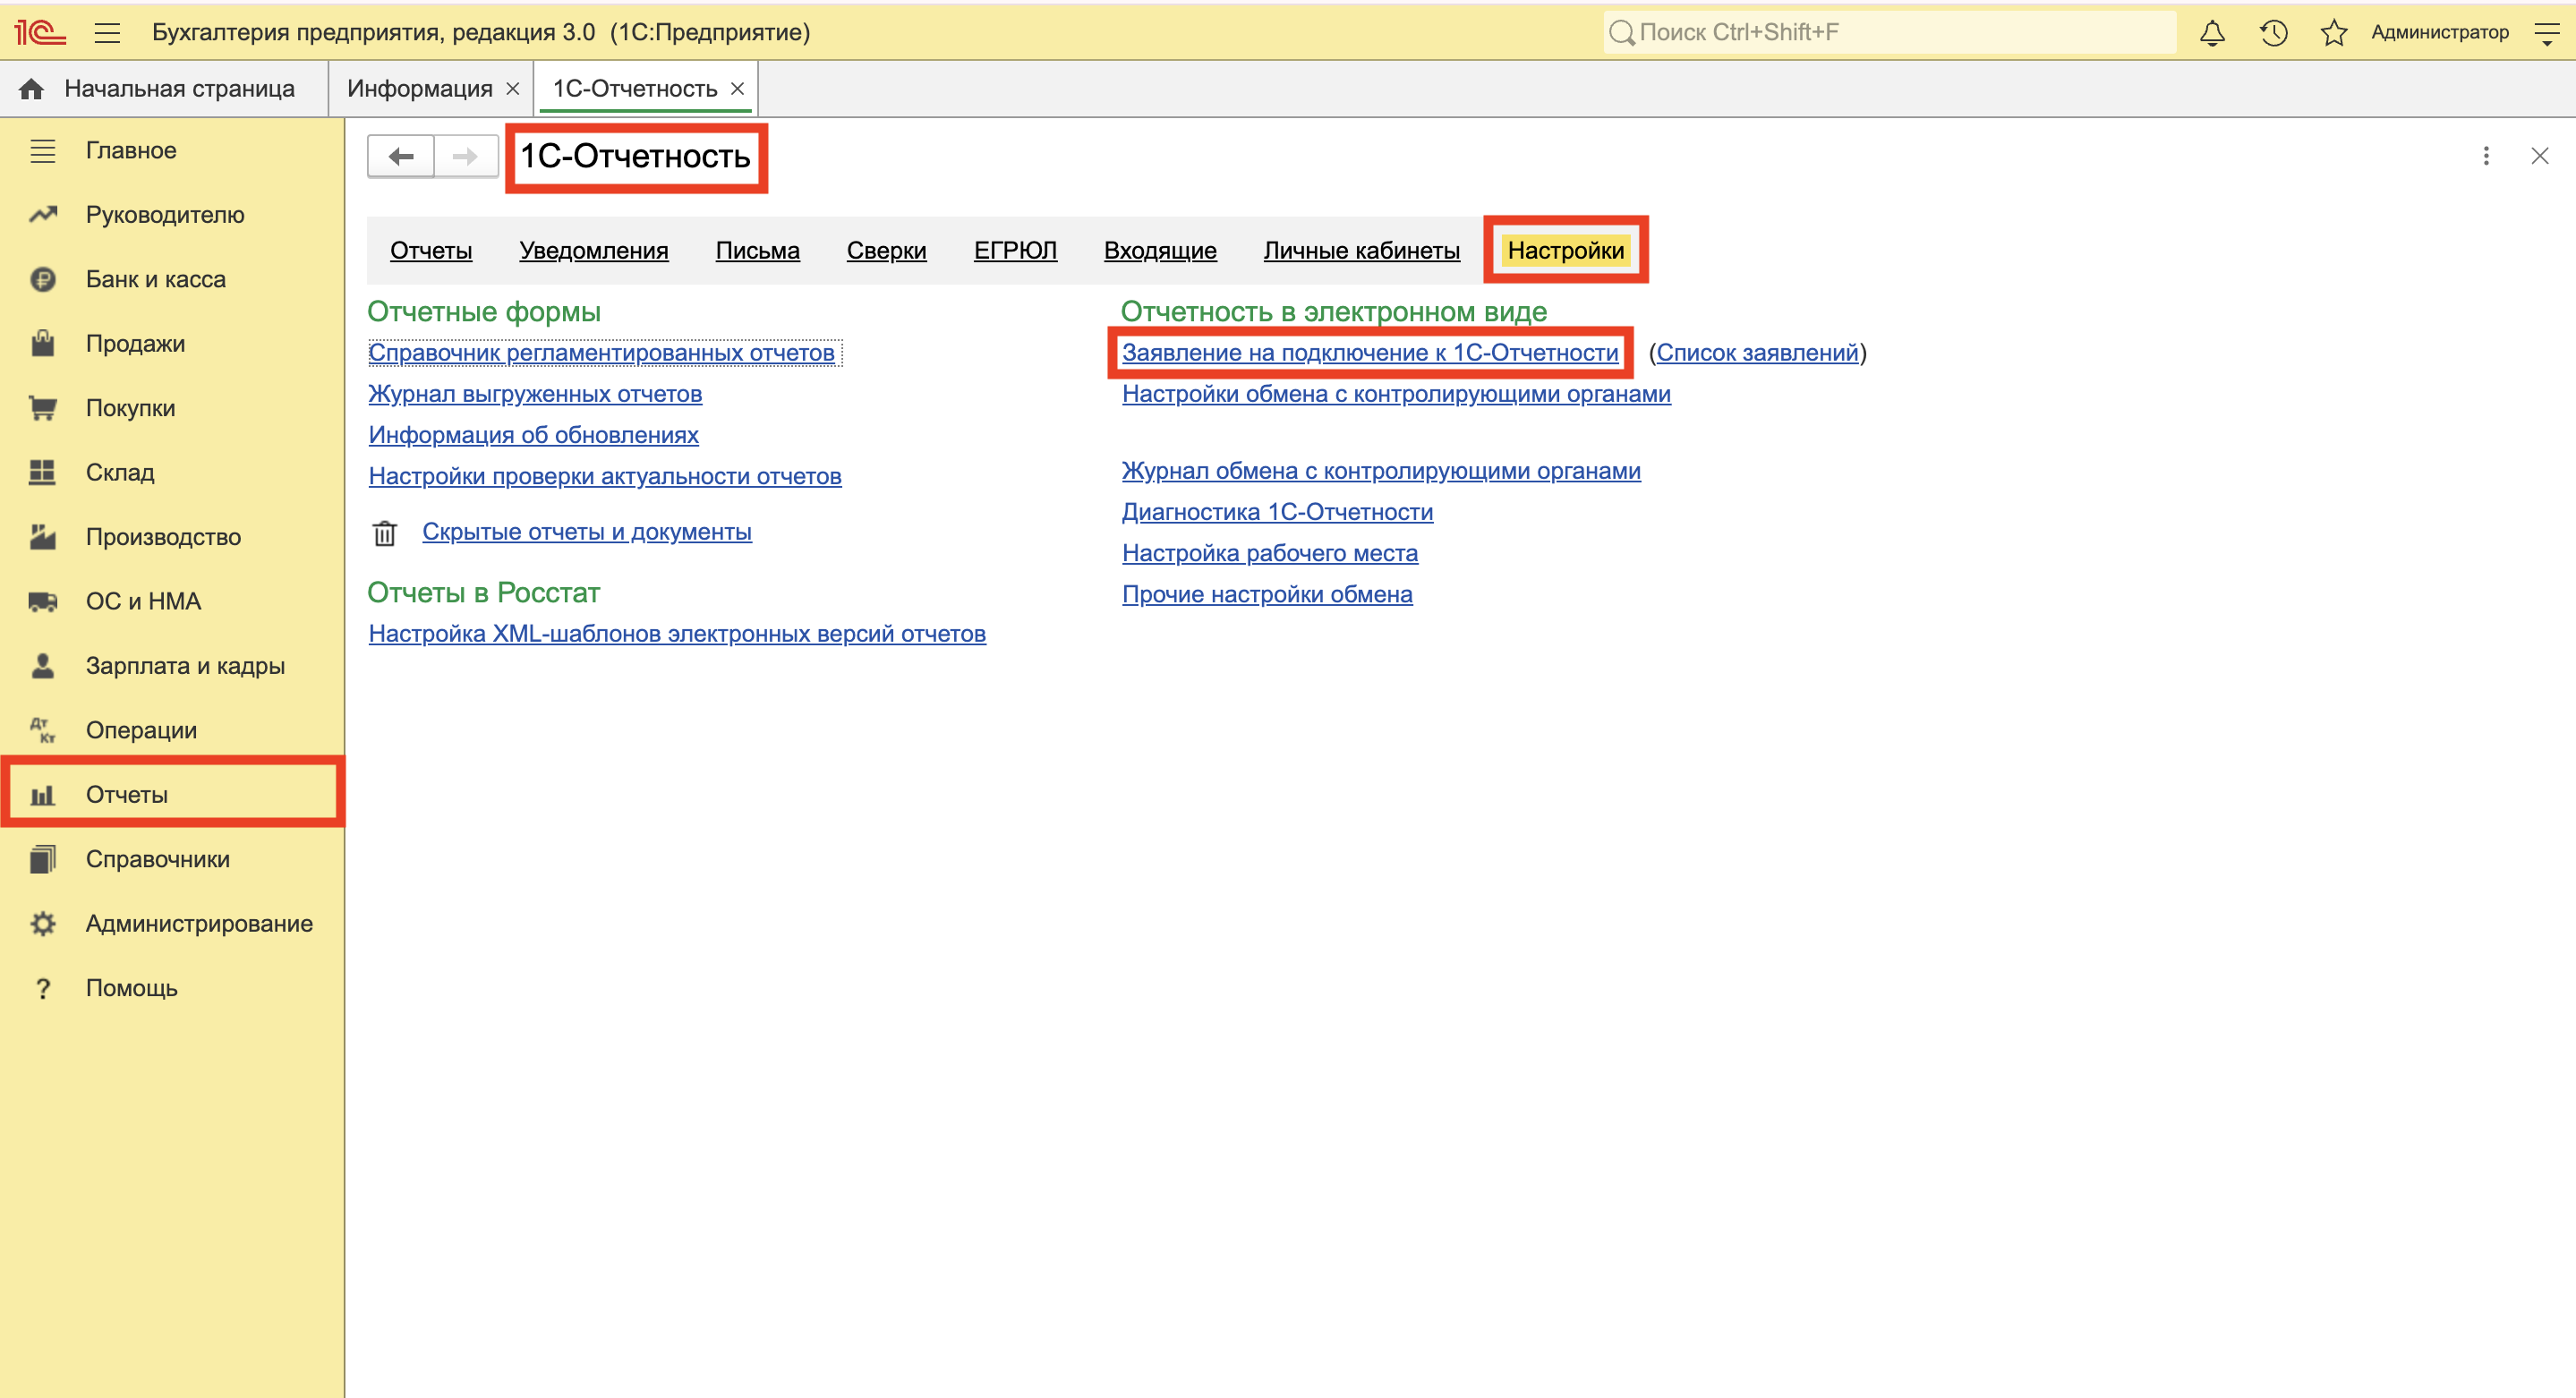The width and height of the screenshot is (2576, 1398).
Task: Open the Личные кабинеты tab
Action: click(x=1361, y=250)
